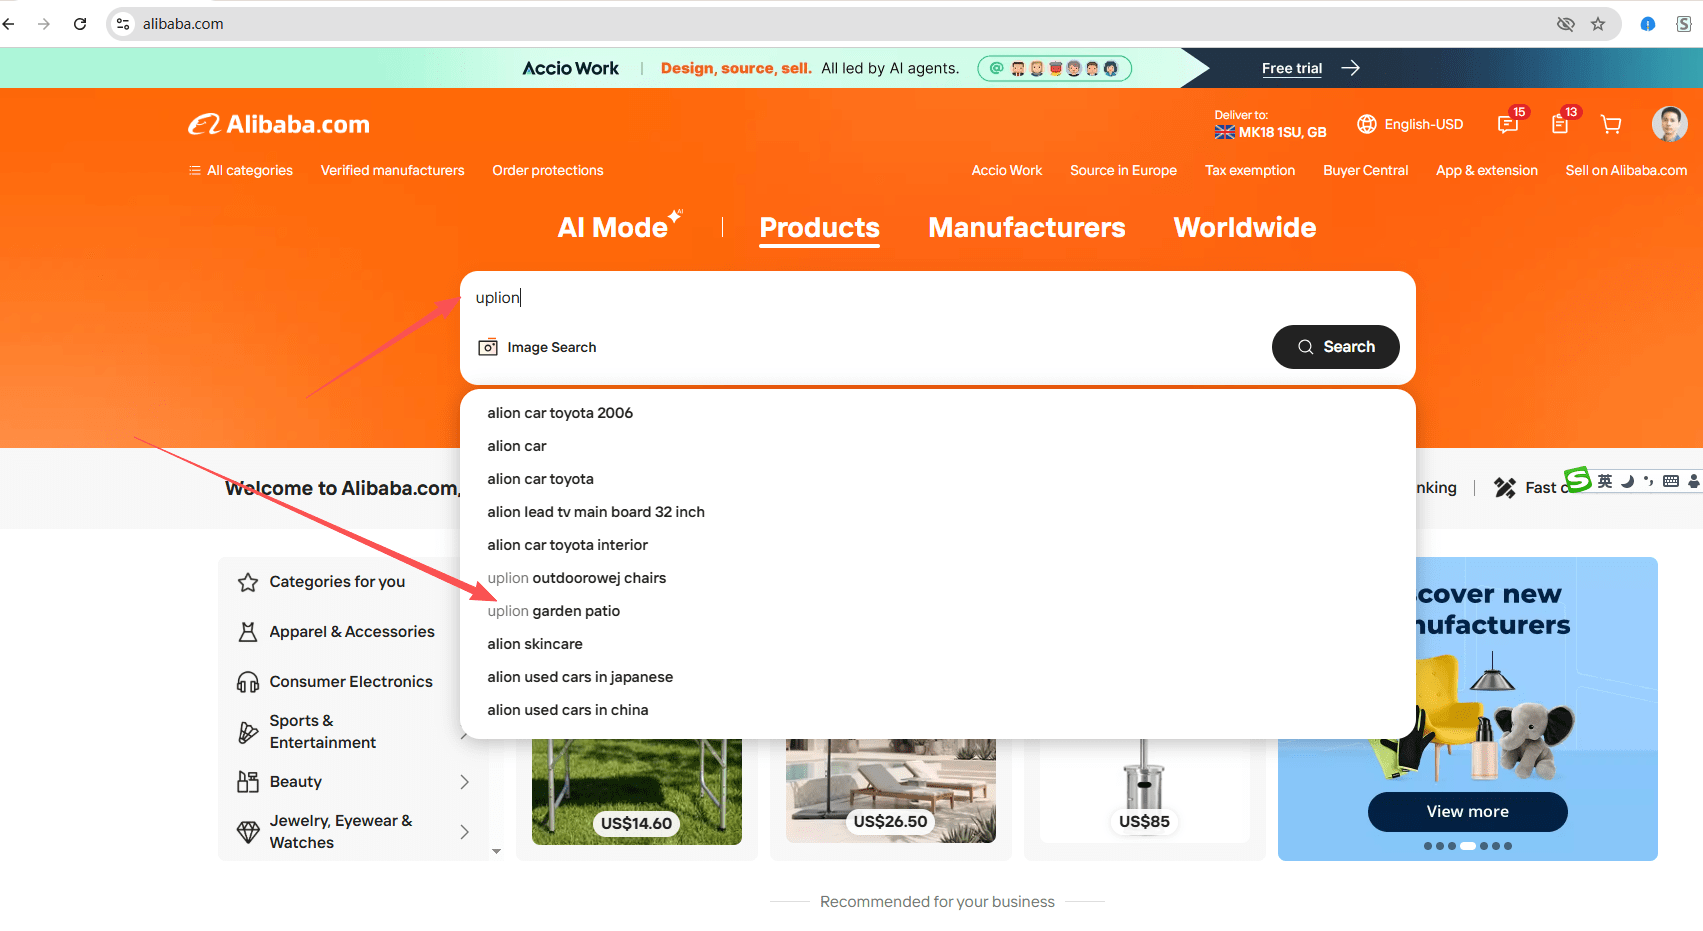This screenshot has width=1703, height=931.
Task: Click the Beauty category icon
Action: (248, 782)
